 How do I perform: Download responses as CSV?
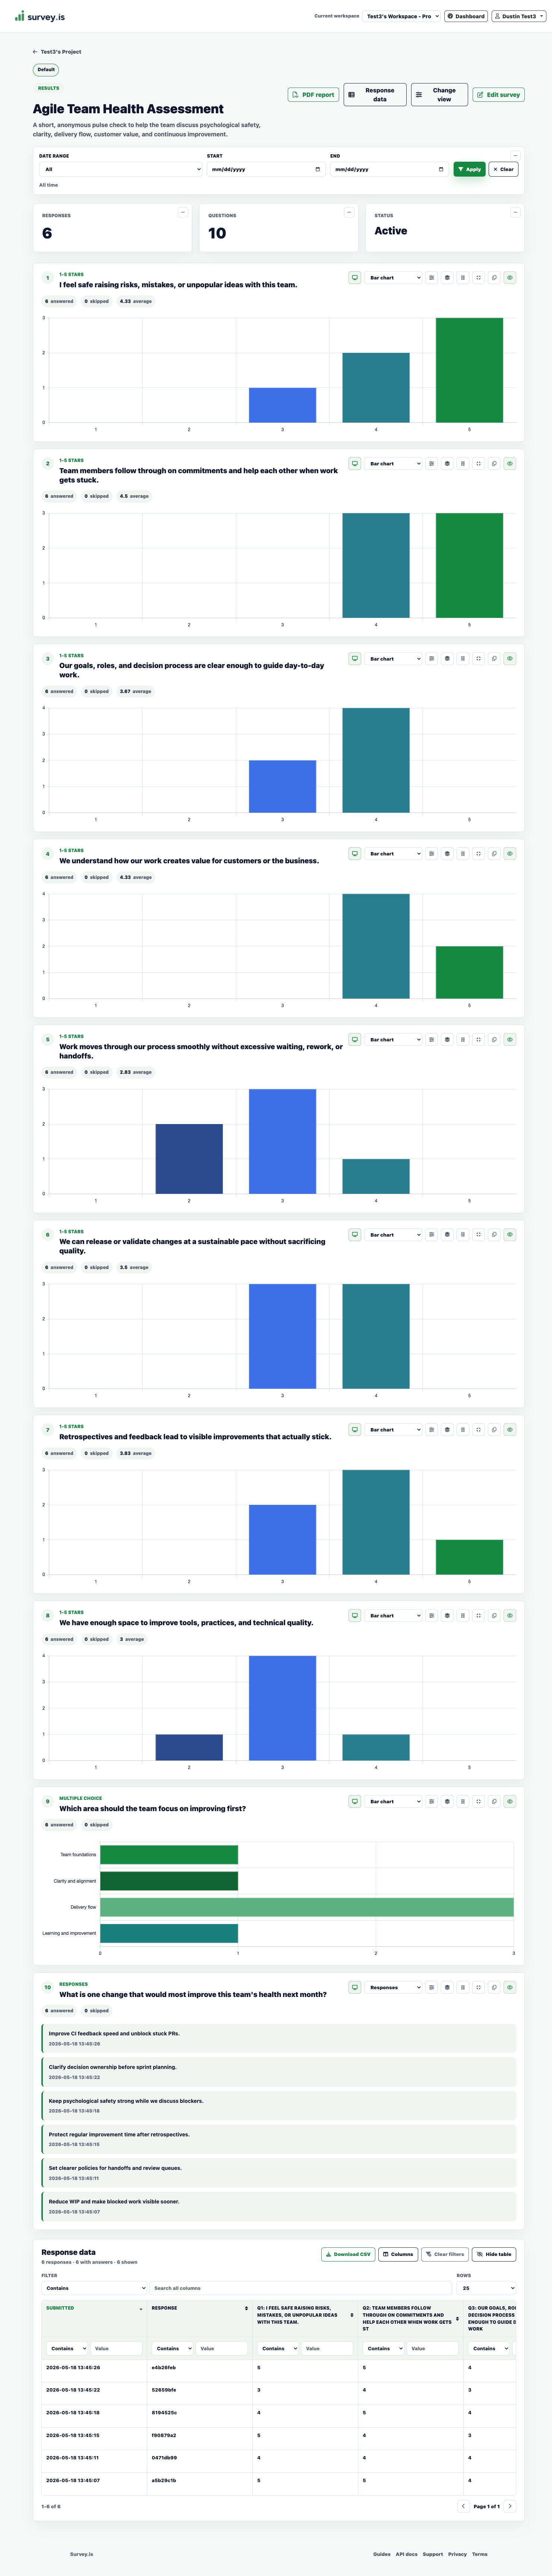coord(348,2254)
